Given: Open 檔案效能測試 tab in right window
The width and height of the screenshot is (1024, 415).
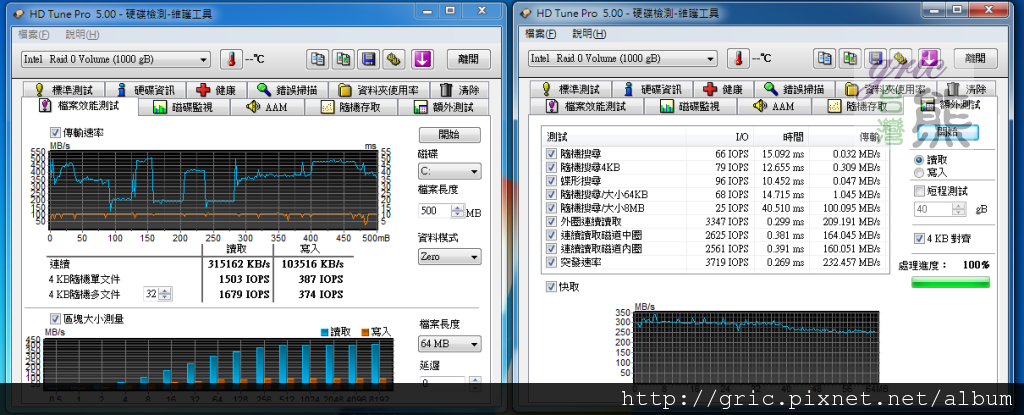Looking at the screenshot, I should tap(586, 107).
